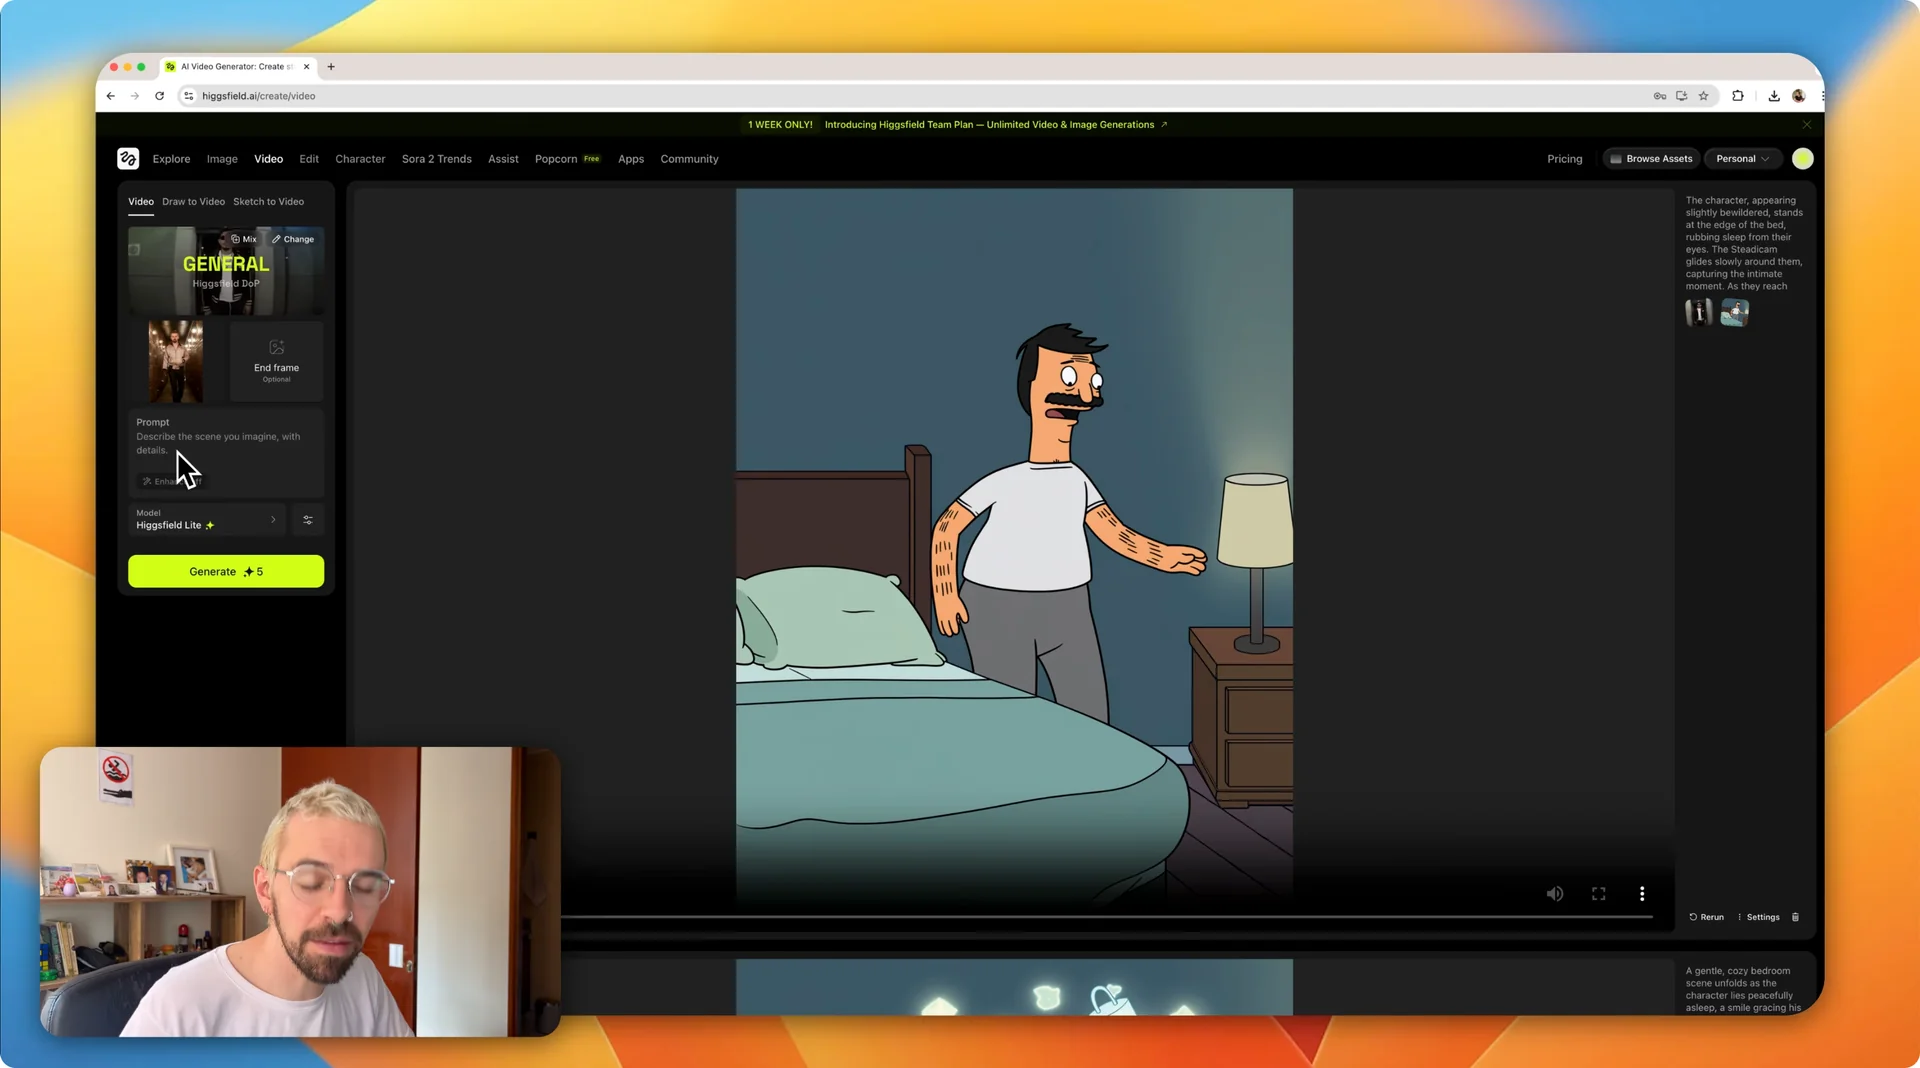The width and height of the screenshot is (1920, 1068).
Task: Open the Pricing page
Action: 1565,159
